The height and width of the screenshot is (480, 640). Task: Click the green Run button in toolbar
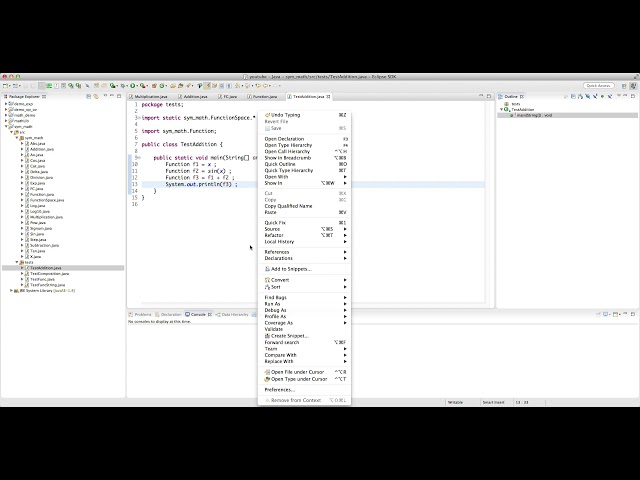pos(133,86)
